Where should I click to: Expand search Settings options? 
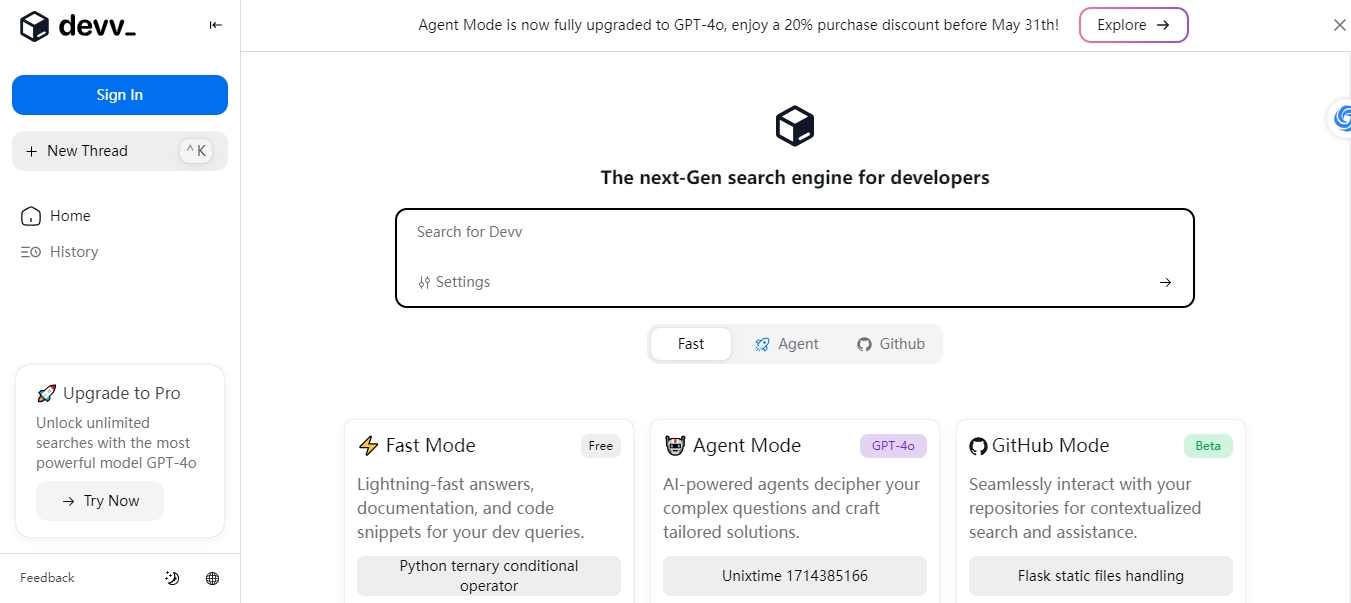click(x=454, y=282)
